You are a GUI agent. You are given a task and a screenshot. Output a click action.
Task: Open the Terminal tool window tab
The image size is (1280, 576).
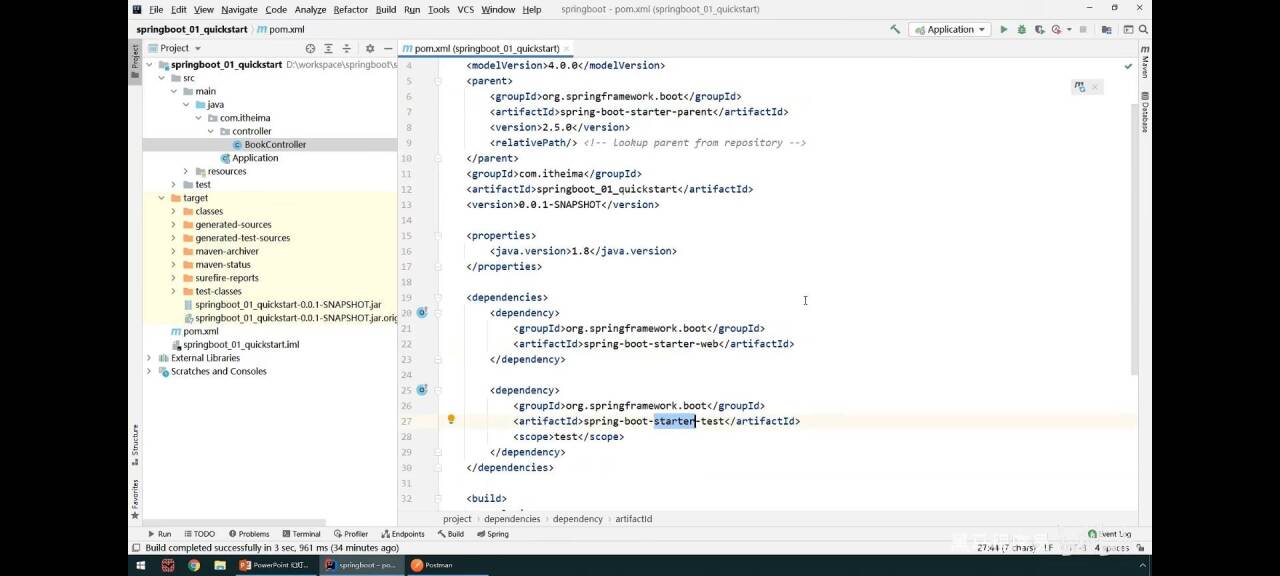tap(301, 534)
